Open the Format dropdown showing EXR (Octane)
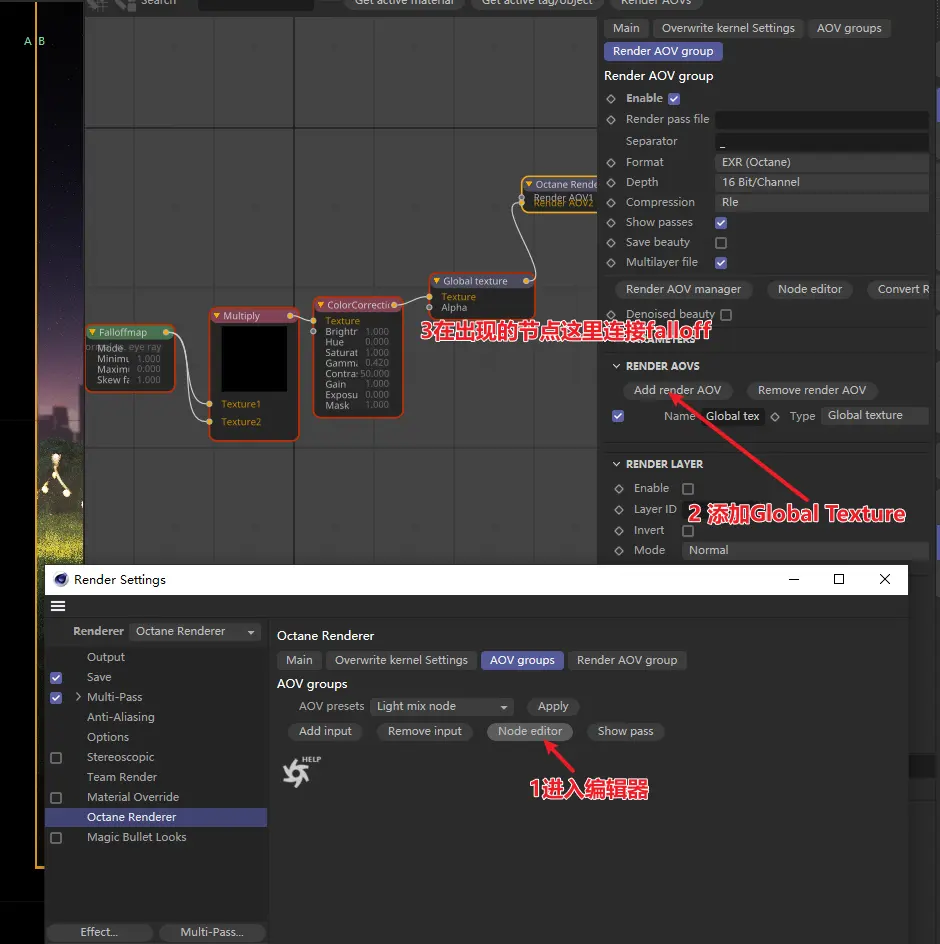This screenshot has width=940, height=944. coord(821,163)
